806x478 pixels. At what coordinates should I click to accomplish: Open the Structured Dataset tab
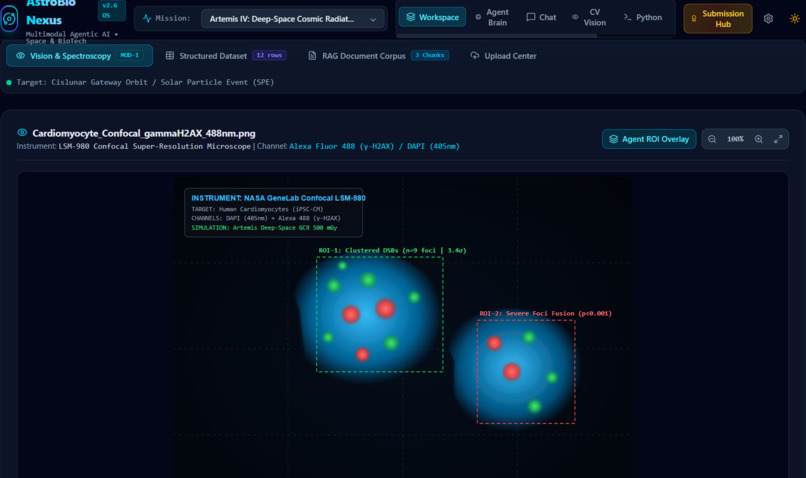[x=226, y=56]
